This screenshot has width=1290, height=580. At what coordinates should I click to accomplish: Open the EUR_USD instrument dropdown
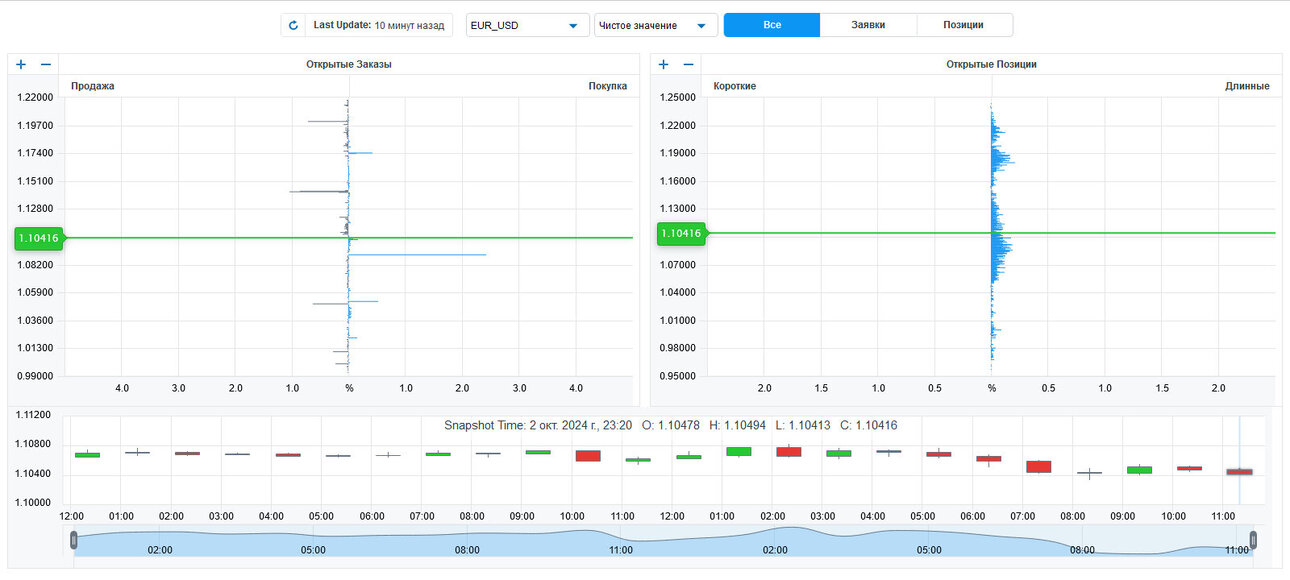click(x=528, y=25)
